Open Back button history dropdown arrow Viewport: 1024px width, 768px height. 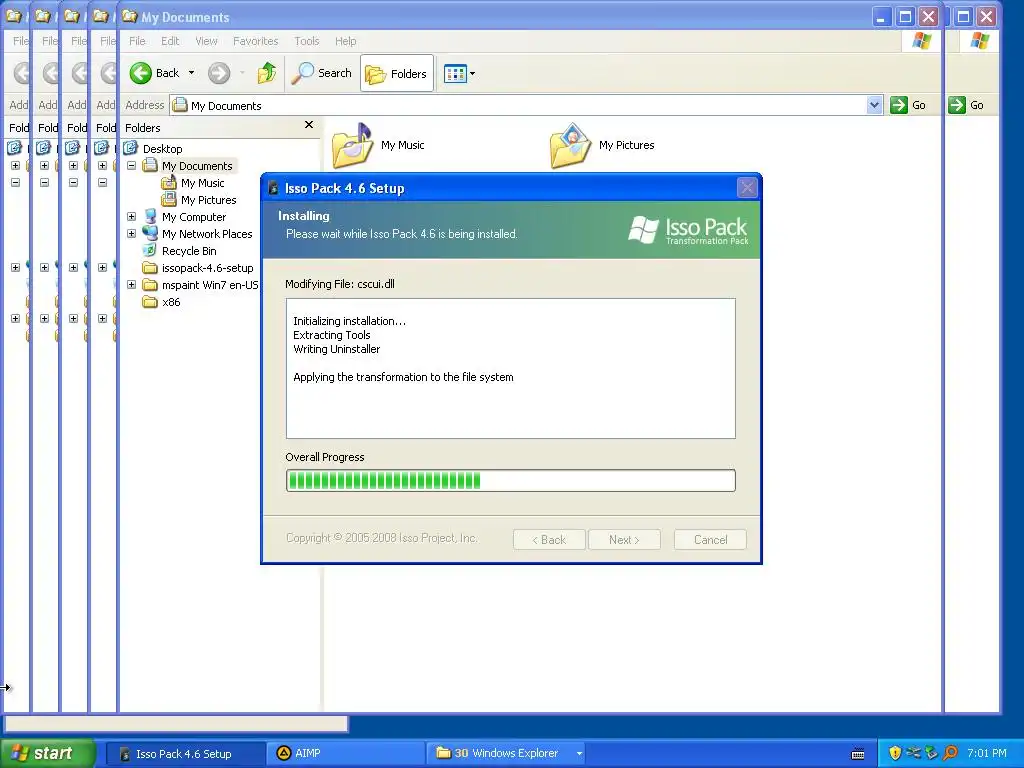(x=191, y=73)
